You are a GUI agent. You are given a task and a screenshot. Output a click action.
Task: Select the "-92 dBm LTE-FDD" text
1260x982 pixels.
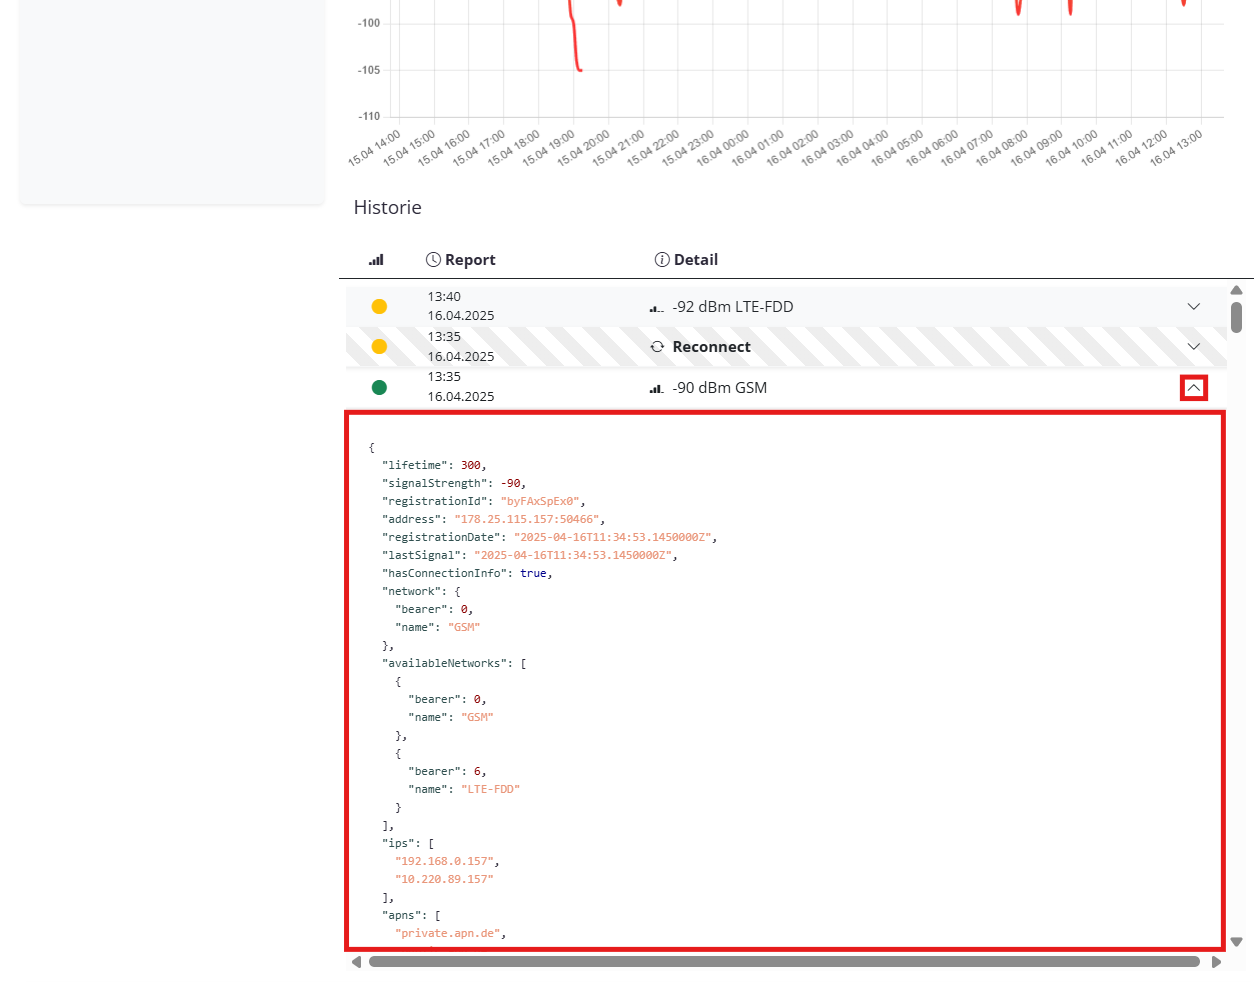click(733, 307)
